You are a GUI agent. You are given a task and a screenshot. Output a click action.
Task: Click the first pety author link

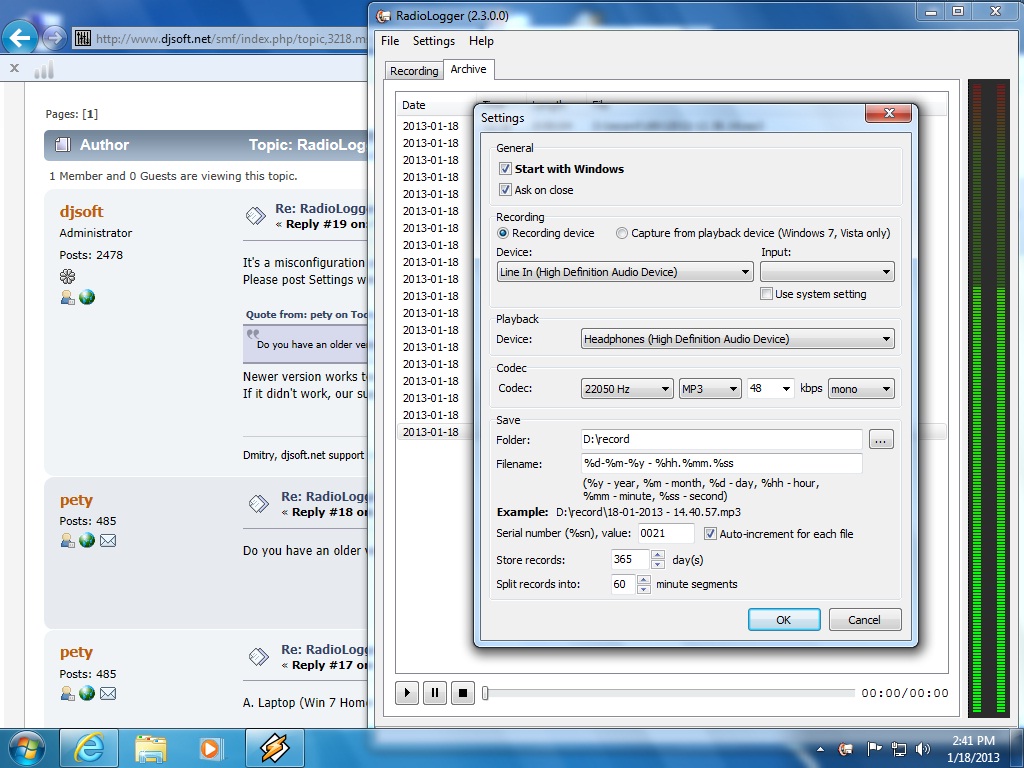pos(76,500)
